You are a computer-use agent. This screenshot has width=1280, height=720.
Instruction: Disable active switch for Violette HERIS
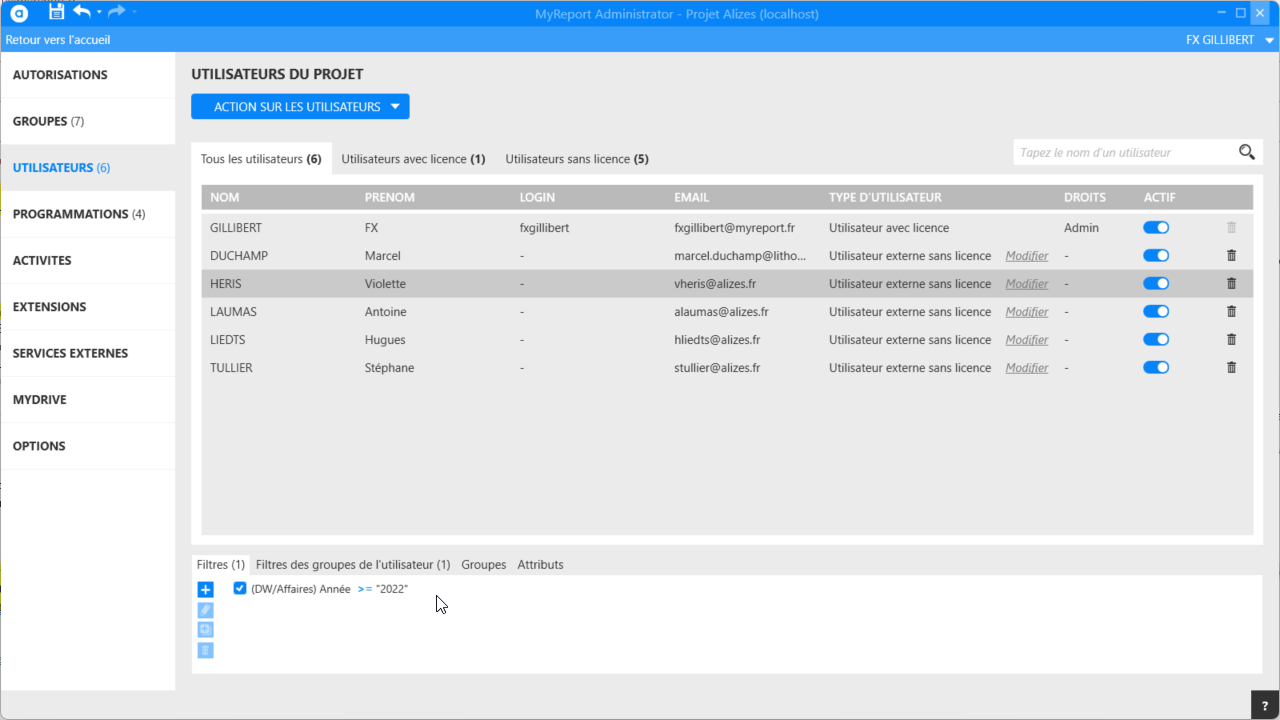pyautogui.click(x=1156, y=284)
